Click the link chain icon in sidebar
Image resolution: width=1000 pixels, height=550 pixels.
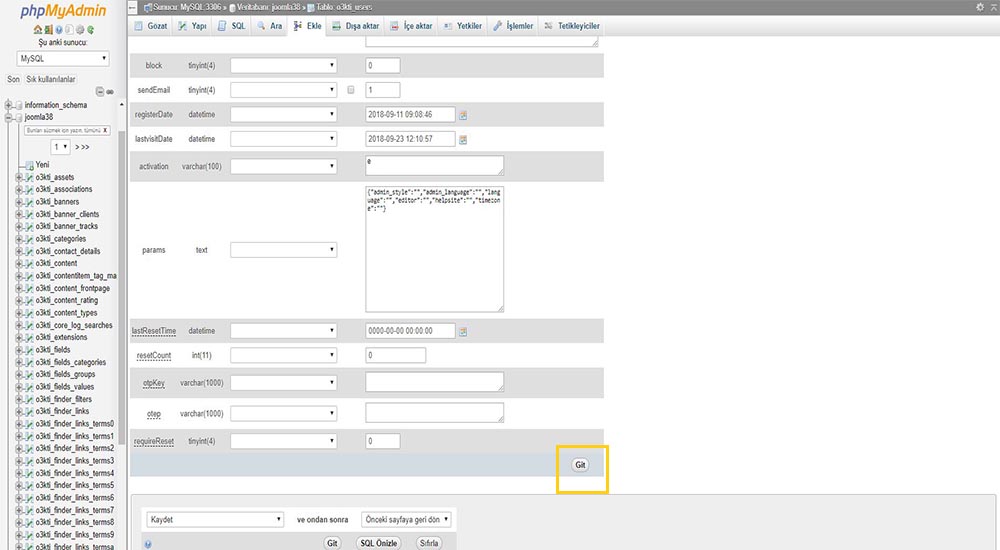(110, 92)
